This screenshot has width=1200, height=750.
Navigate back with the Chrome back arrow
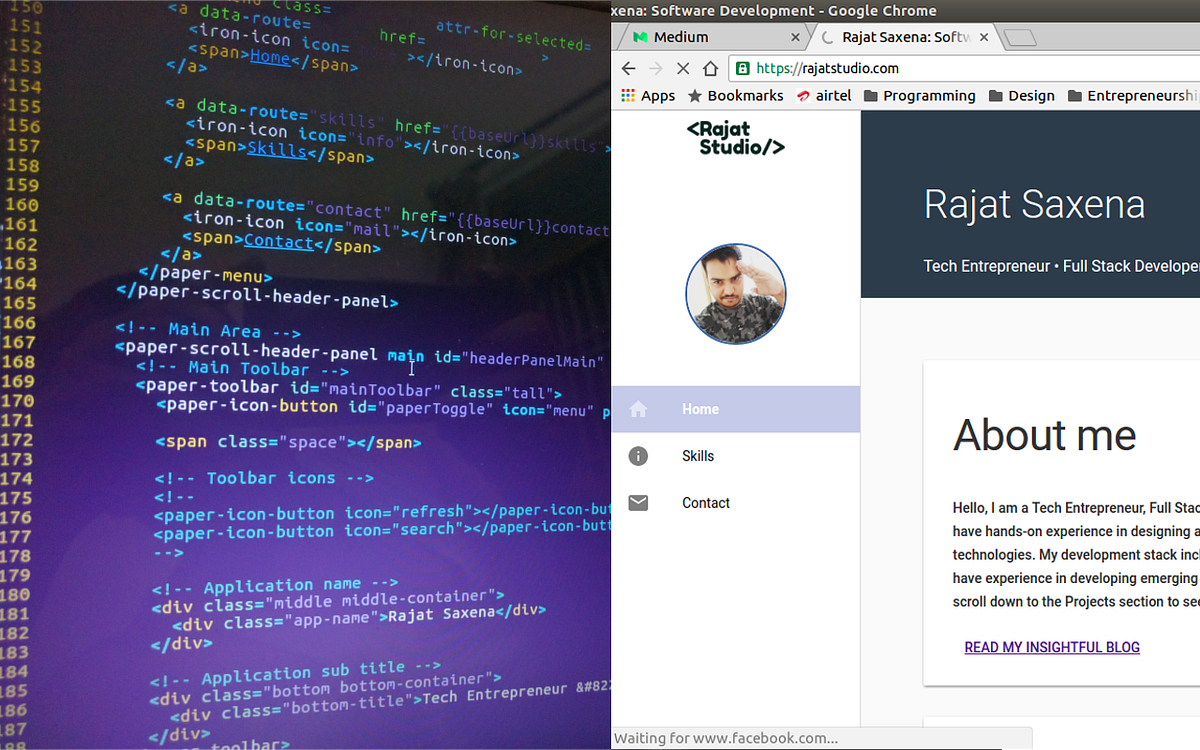[x=628, y=68]
